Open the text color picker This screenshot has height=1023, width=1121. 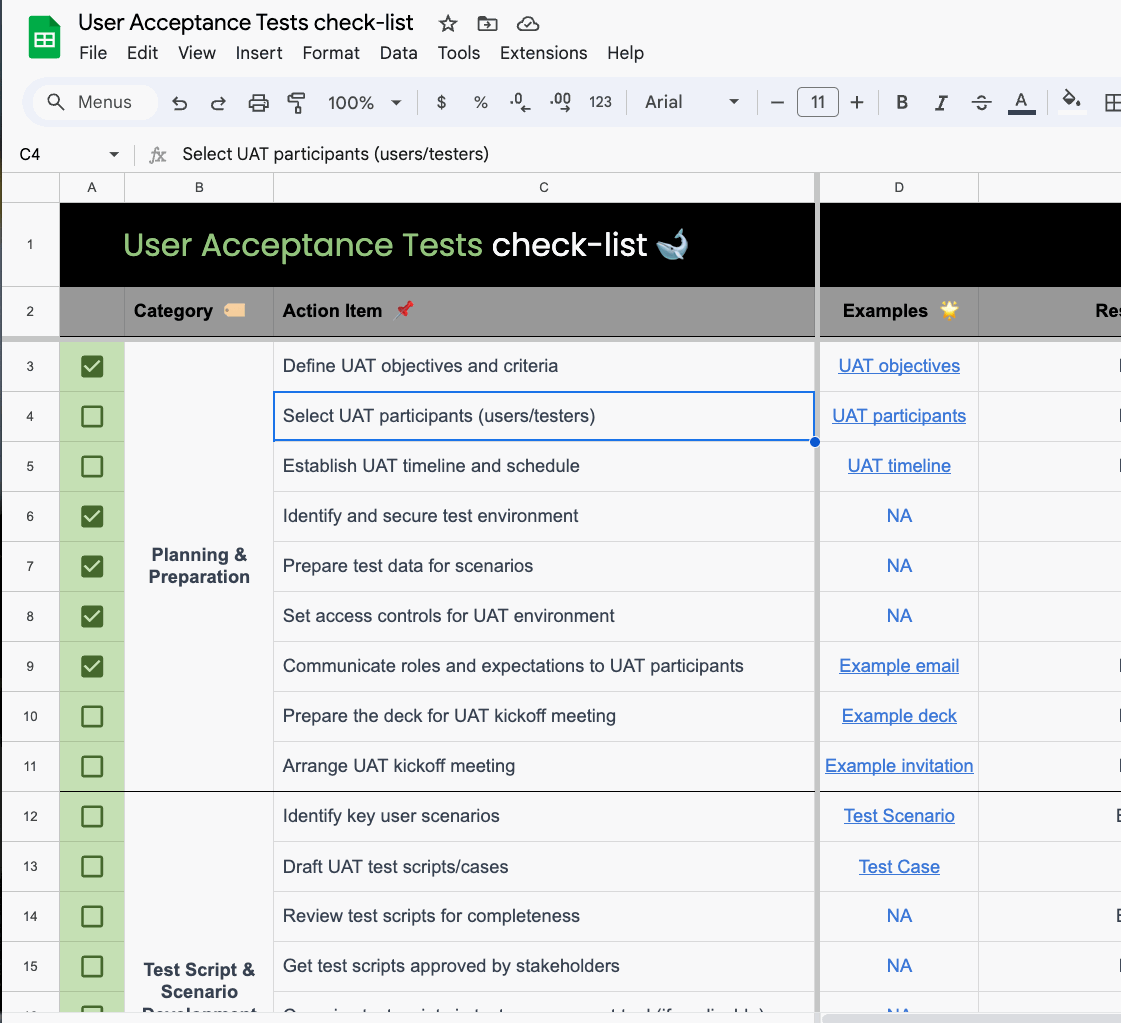coord(1021,102)
